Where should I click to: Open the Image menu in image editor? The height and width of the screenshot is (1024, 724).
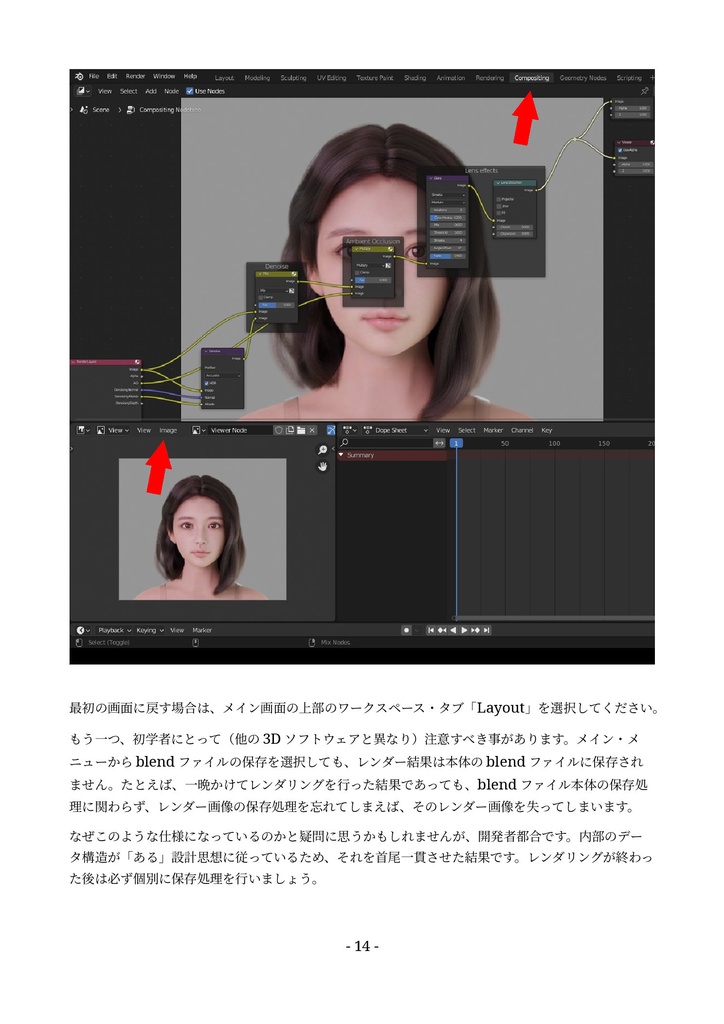pos(168,430)
